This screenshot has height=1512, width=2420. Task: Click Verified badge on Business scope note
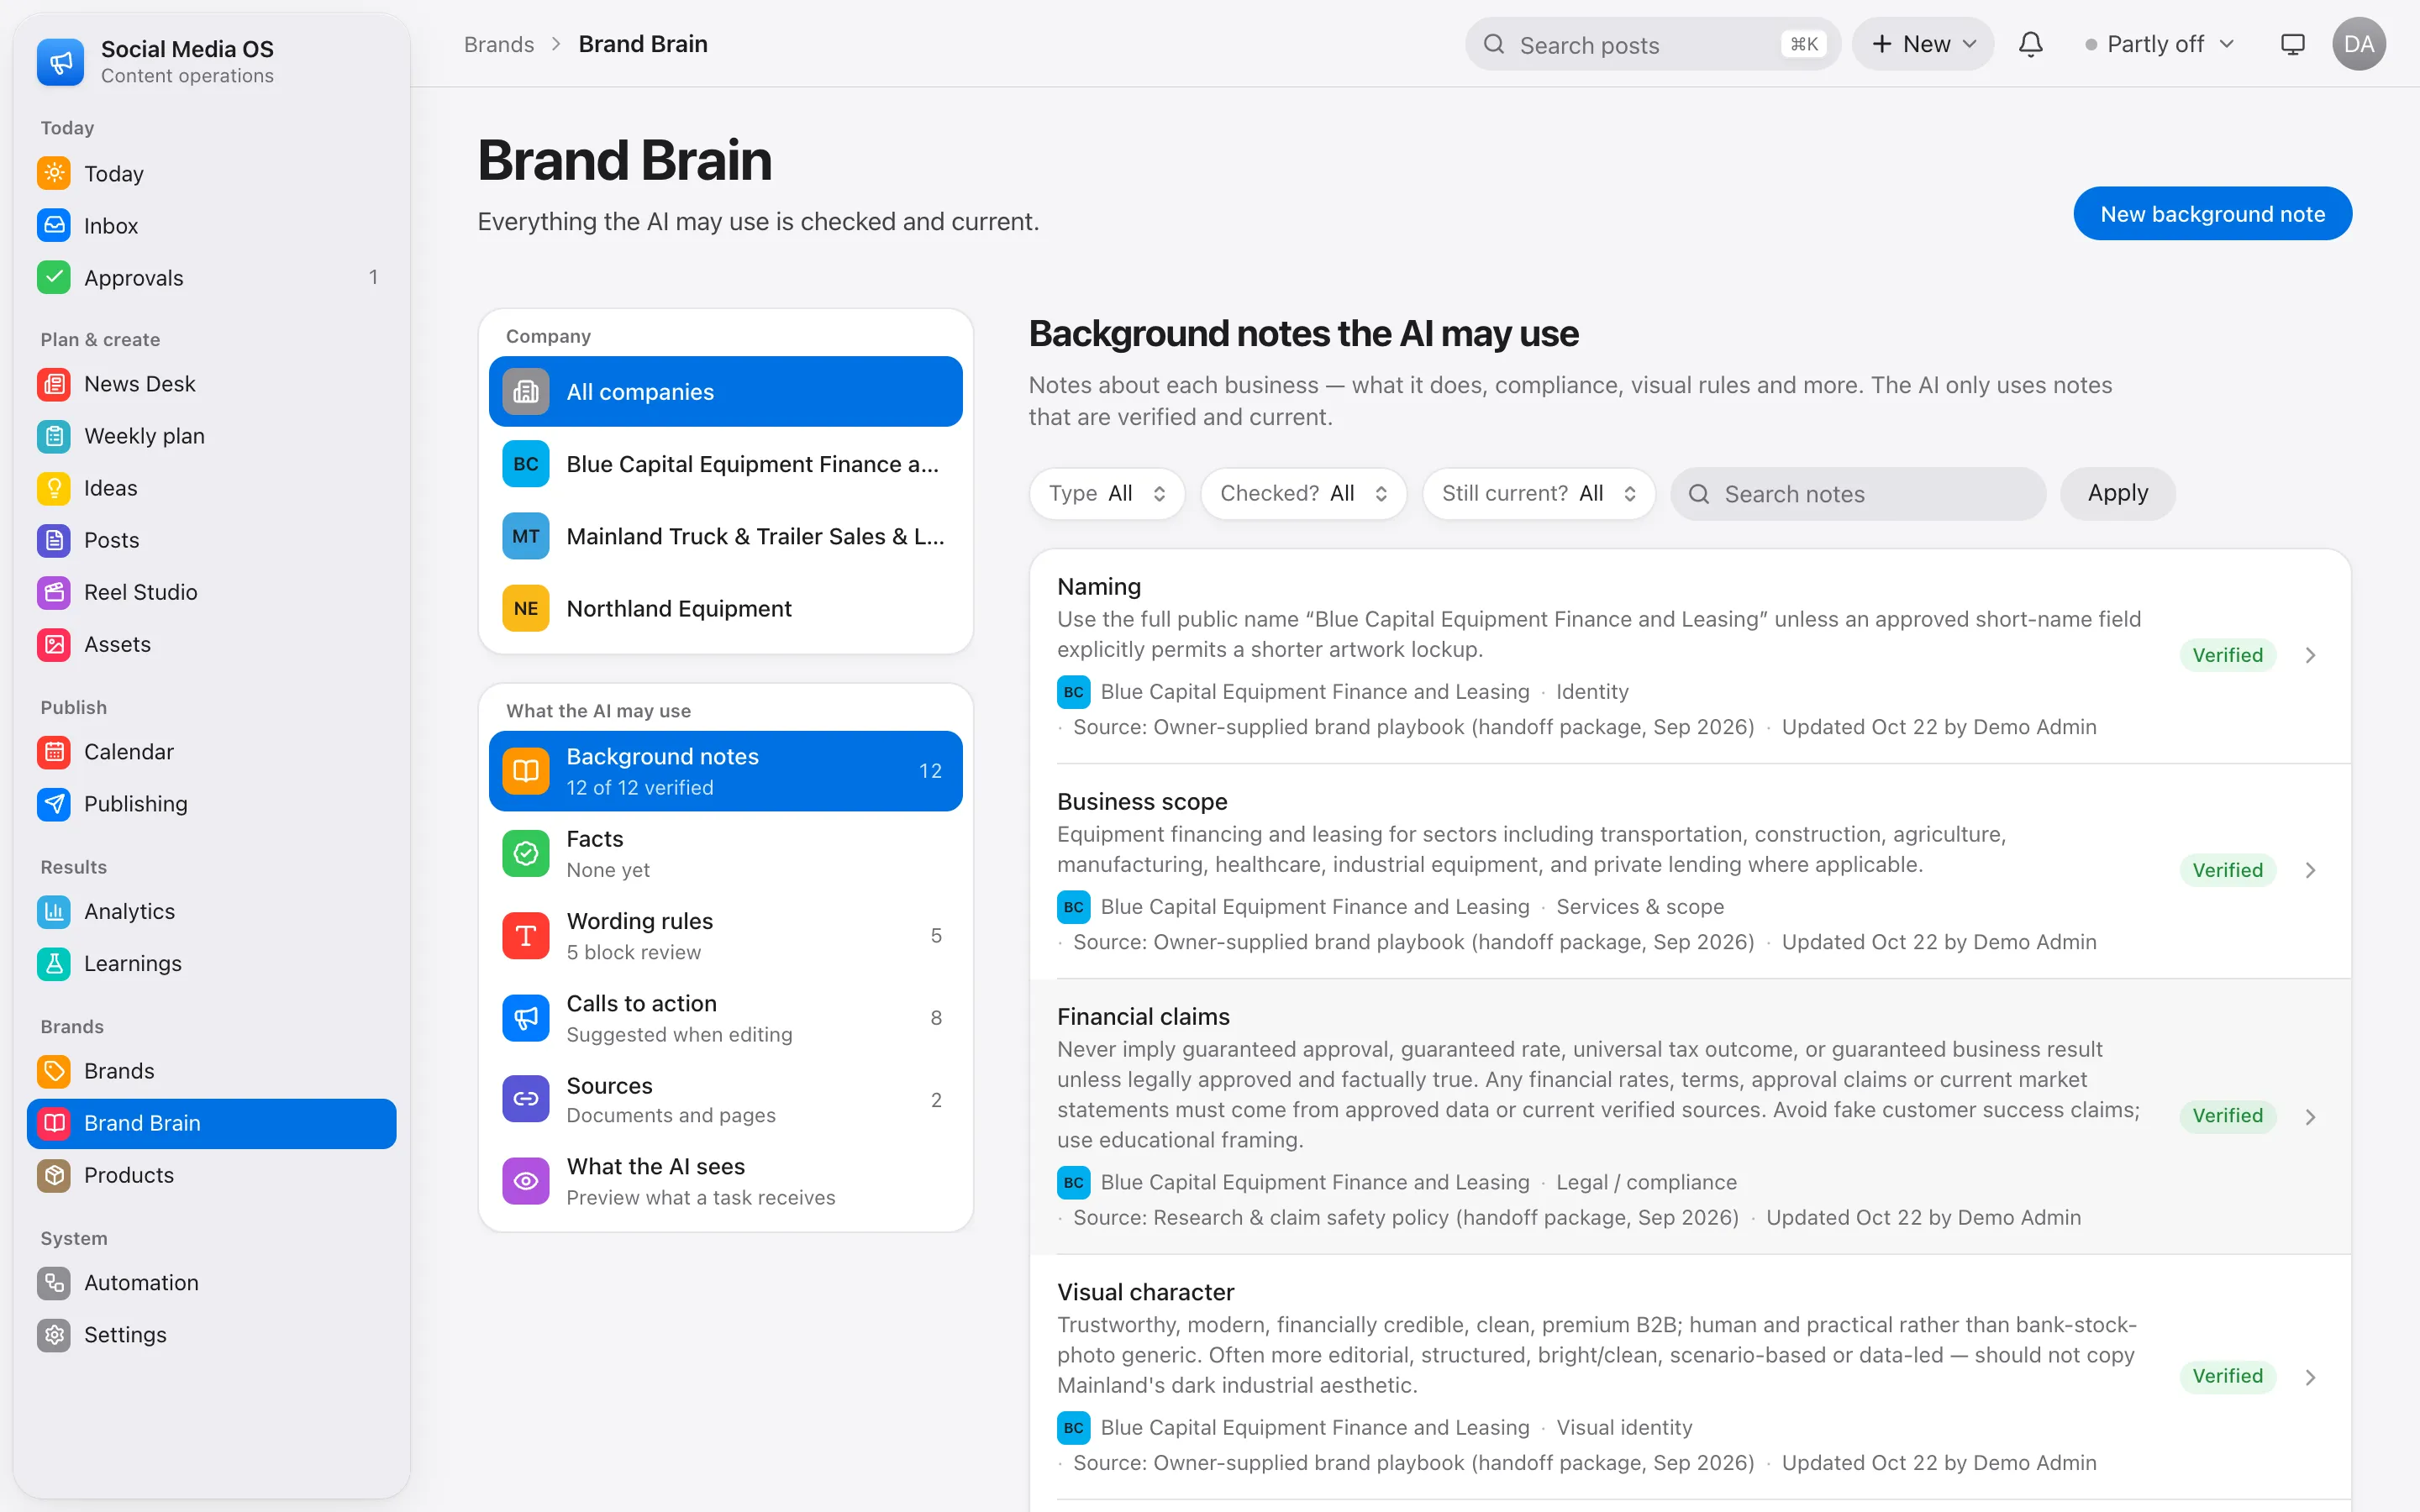2227,870
